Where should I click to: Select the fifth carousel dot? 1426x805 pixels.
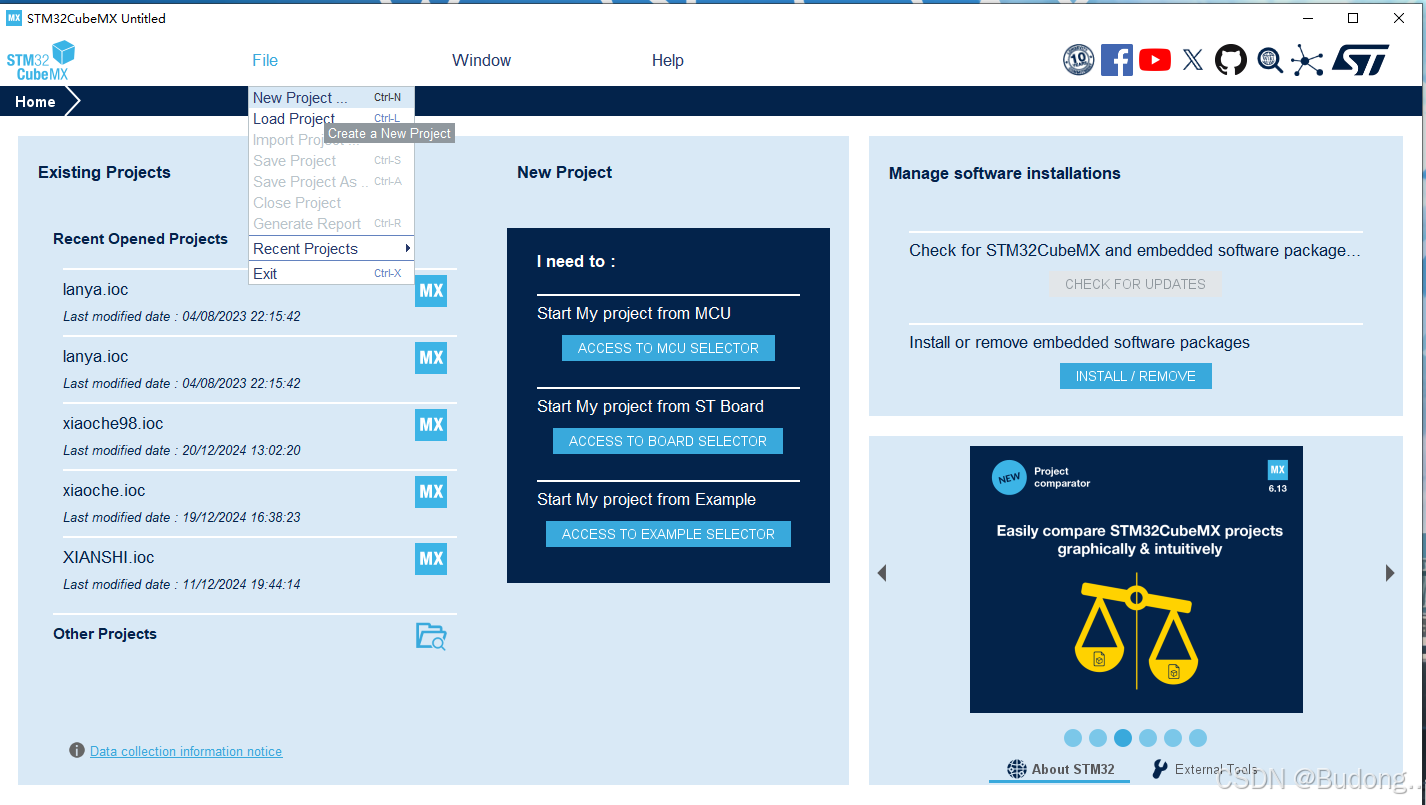coord(1173,738)
